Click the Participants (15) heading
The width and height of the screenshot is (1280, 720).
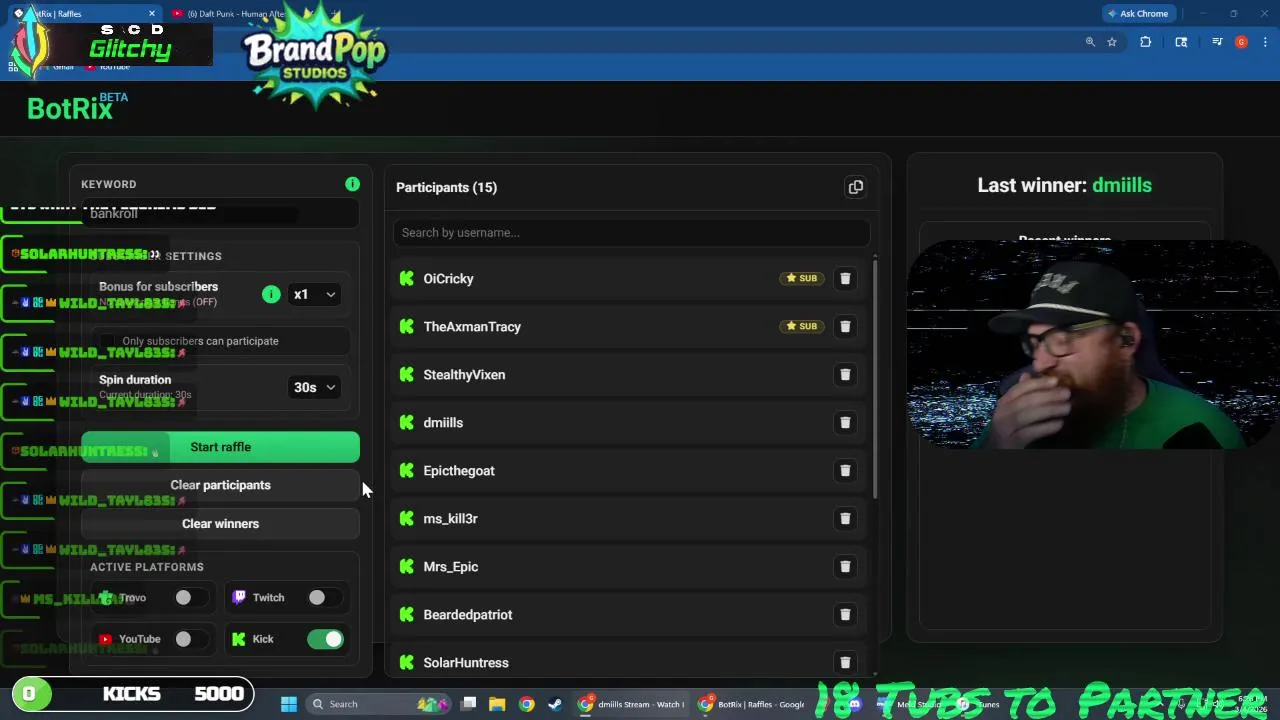[446, 187]
